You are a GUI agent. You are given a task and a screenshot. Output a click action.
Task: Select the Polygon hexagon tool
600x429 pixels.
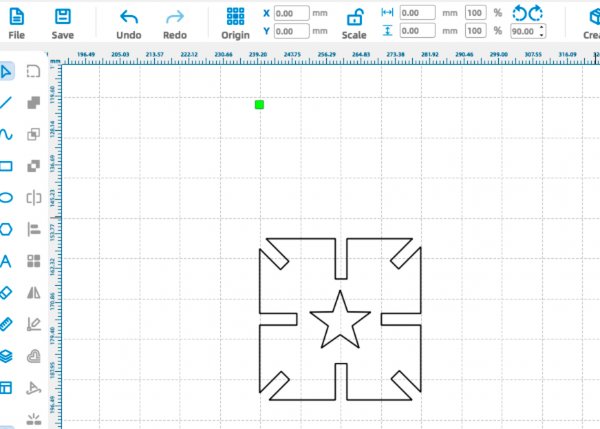pos(6,229)
